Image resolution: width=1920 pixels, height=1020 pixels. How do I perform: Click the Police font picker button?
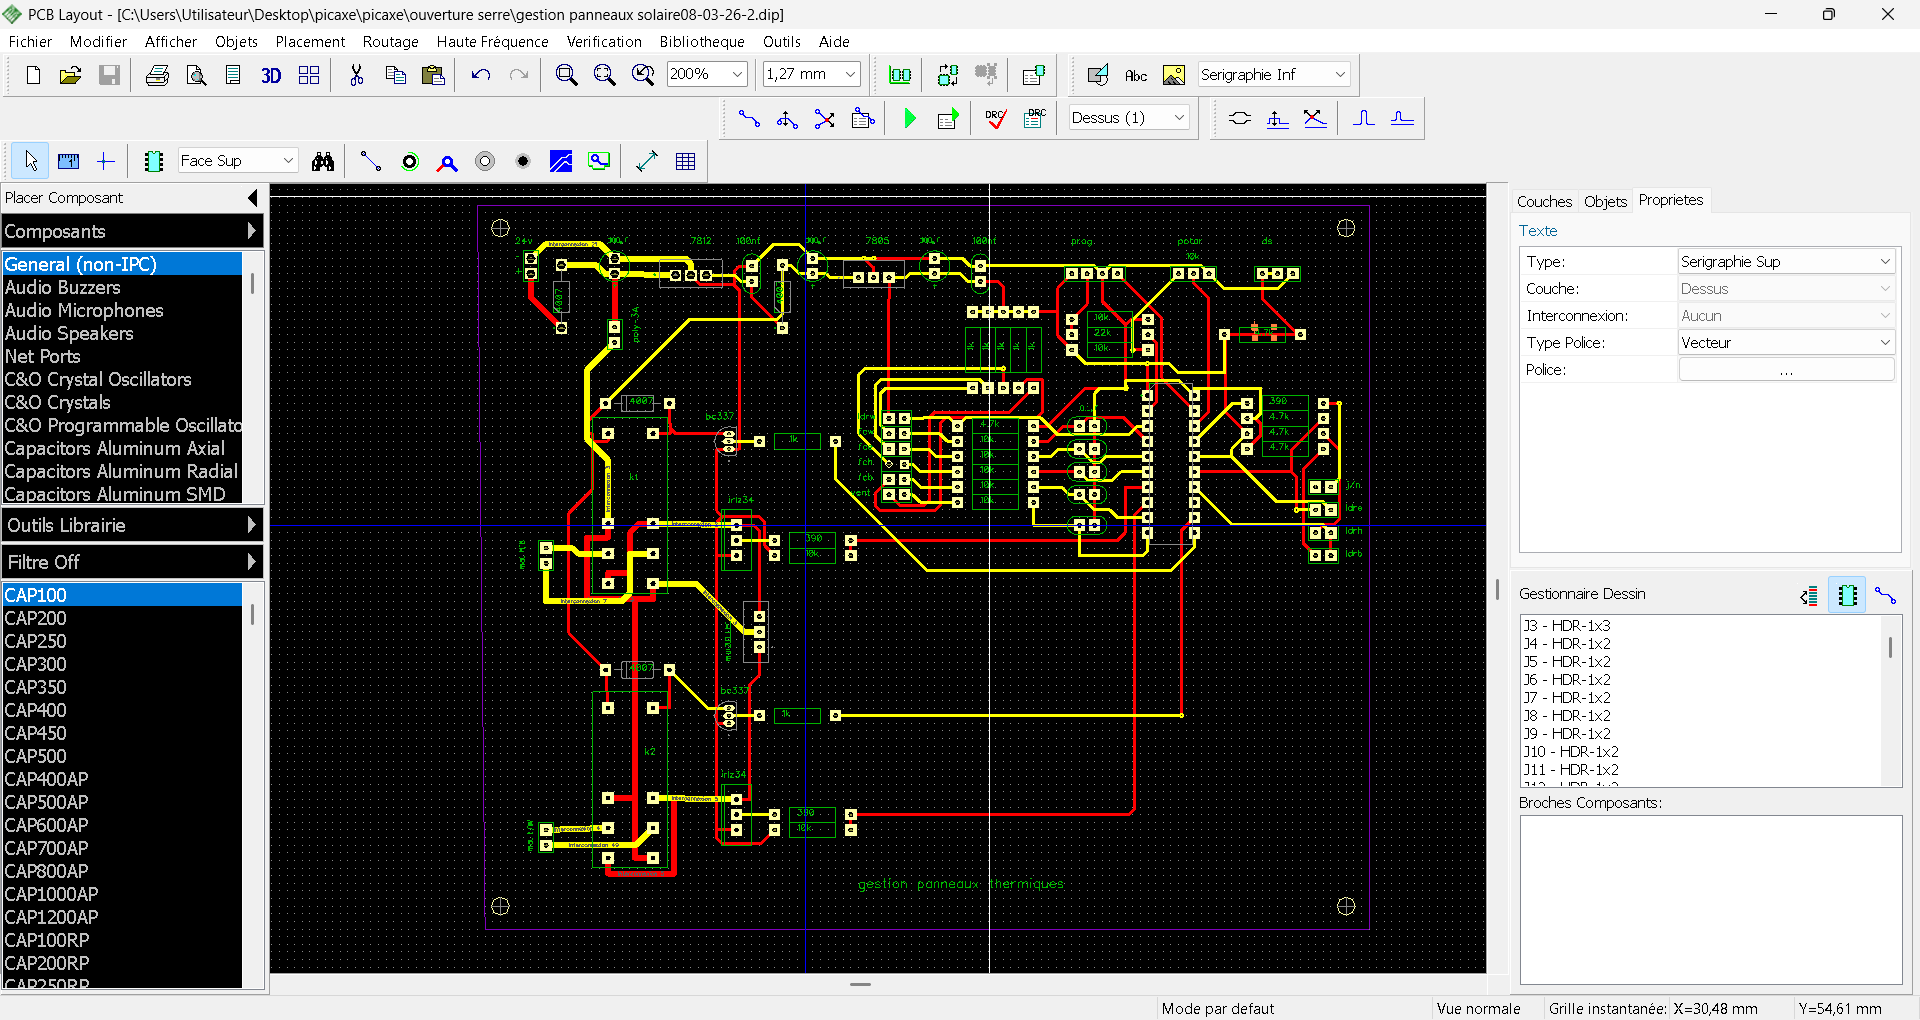[1786, 370]
